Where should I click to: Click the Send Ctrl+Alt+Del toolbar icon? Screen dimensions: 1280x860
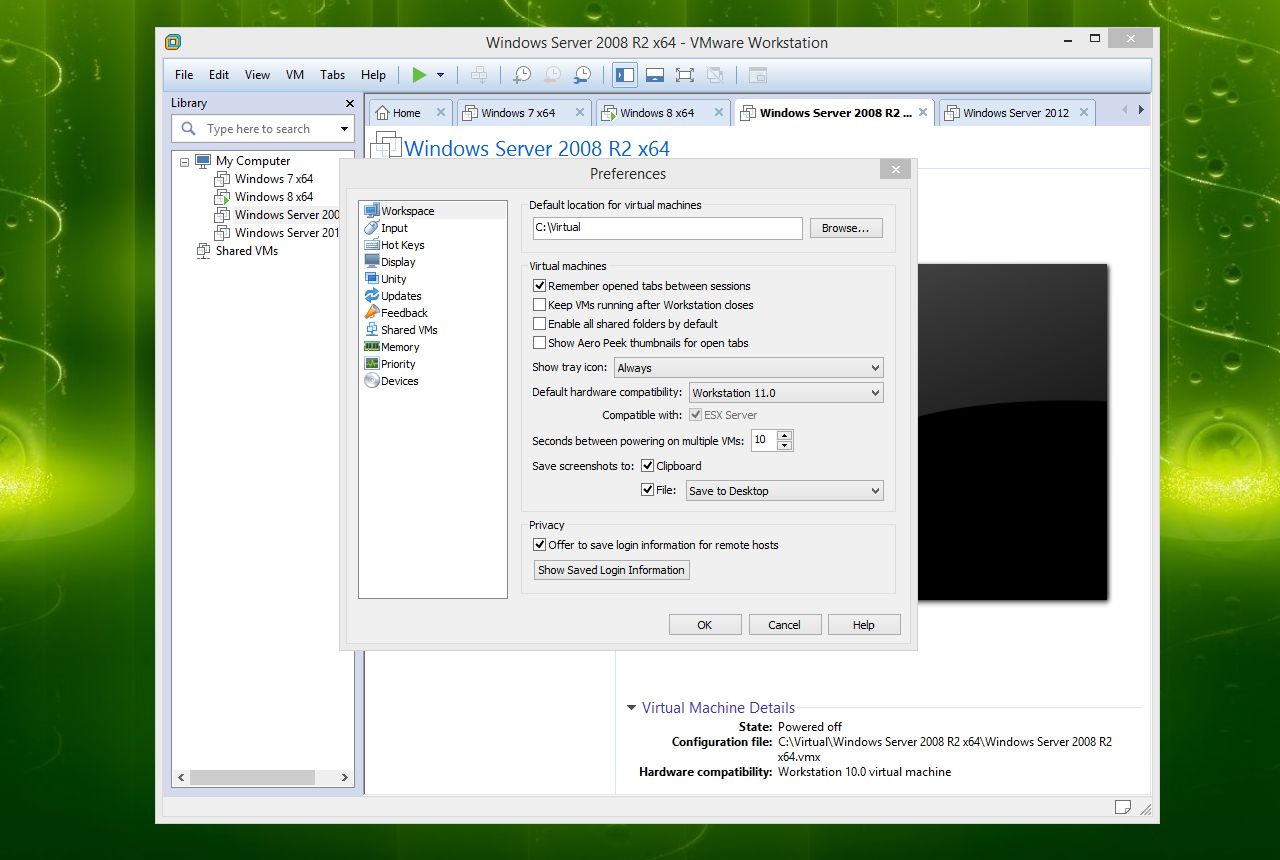pos(479,75)
